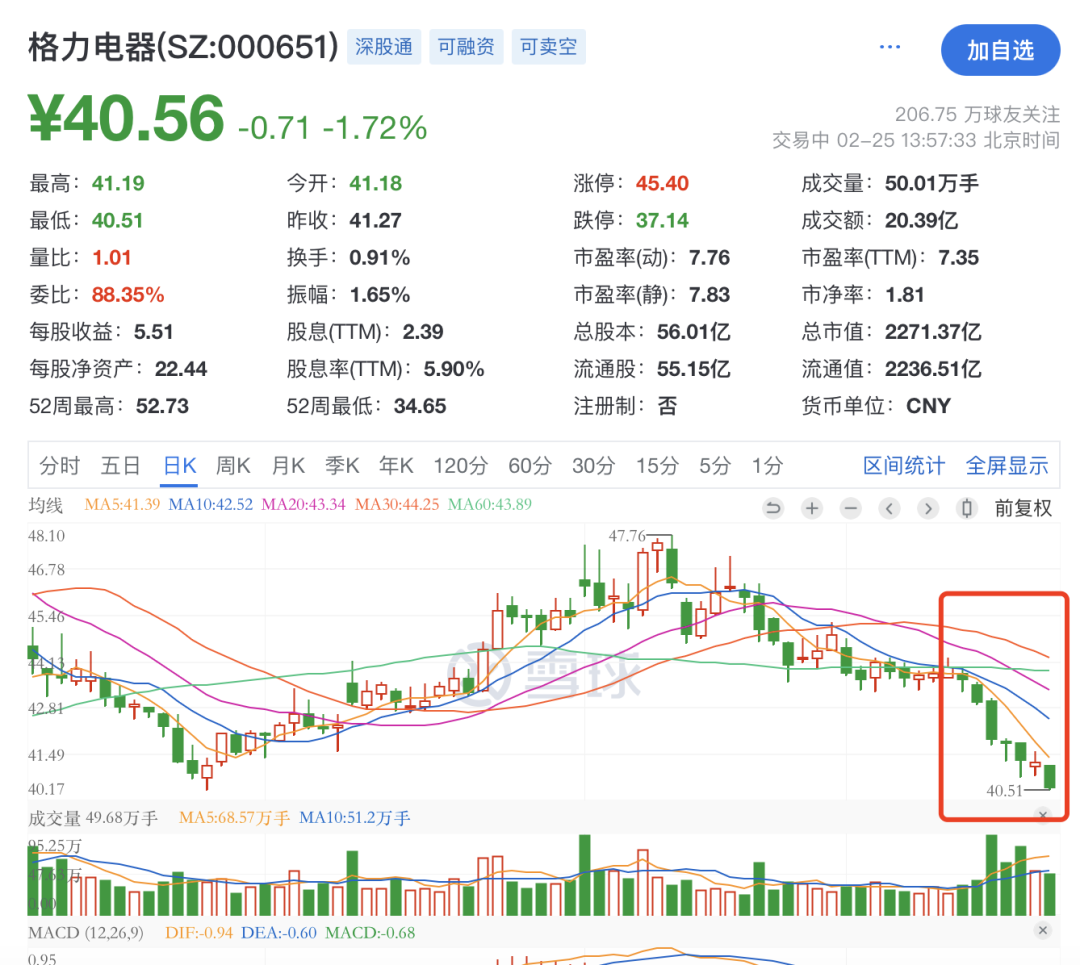Click the volume MA5:68.57万手 label

[234, 818]
